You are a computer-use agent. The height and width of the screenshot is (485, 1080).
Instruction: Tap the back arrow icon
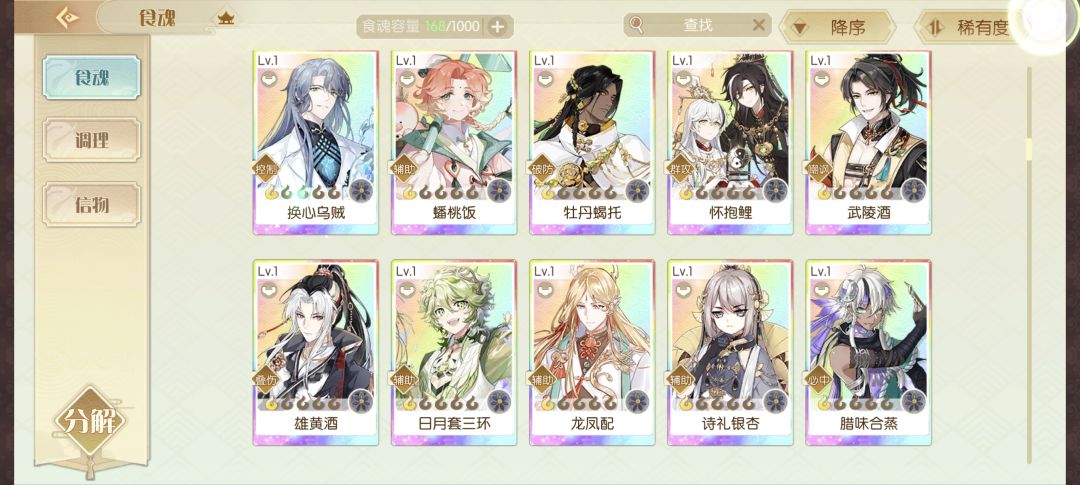pyautogui.click(x=67, y=18)
